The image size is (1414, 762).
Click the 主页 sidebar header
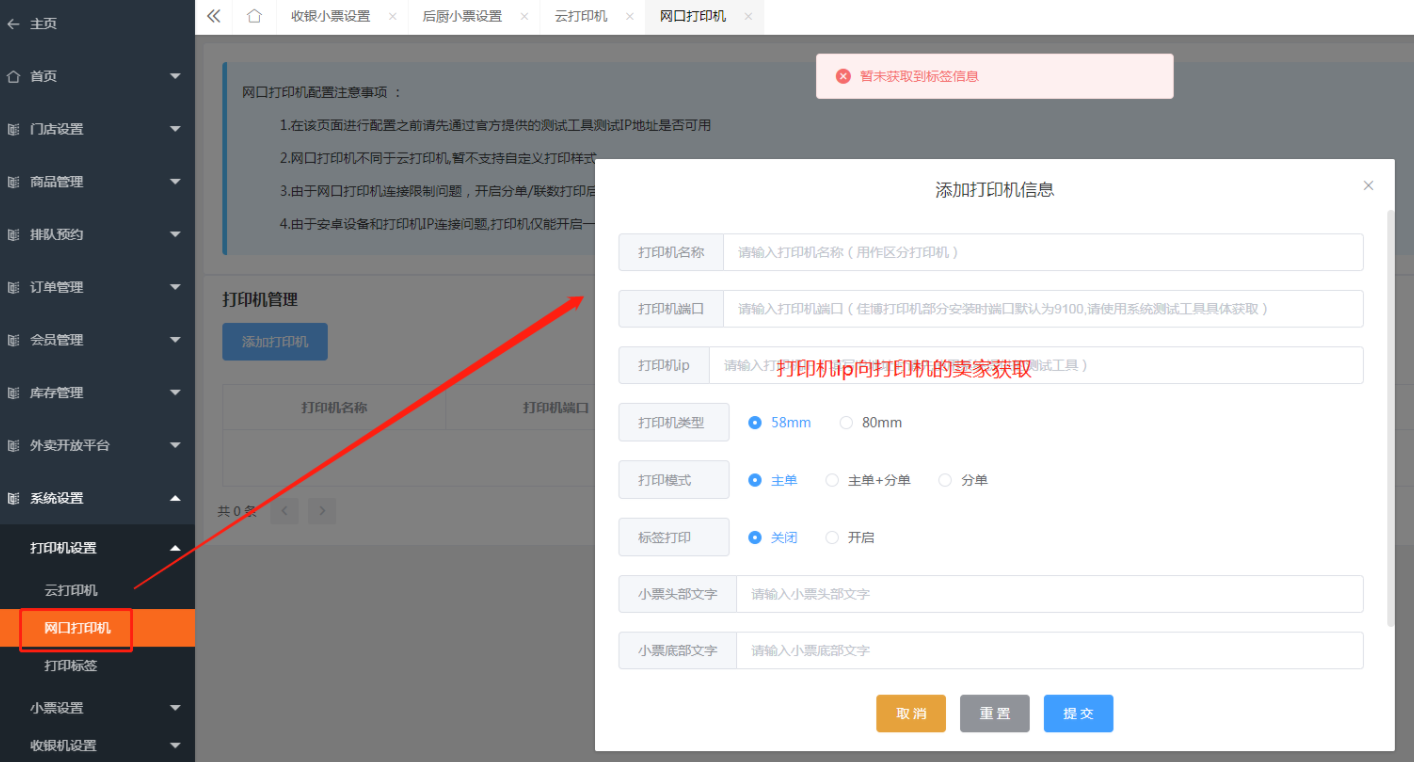(x=43, y=24)
